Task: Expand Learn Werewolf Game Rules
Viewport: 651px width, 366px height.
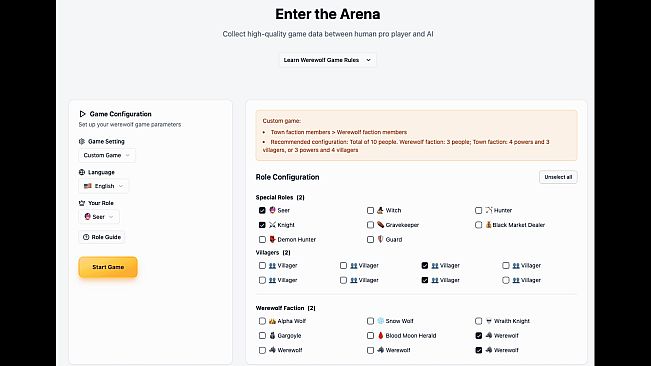Action: 328,60
